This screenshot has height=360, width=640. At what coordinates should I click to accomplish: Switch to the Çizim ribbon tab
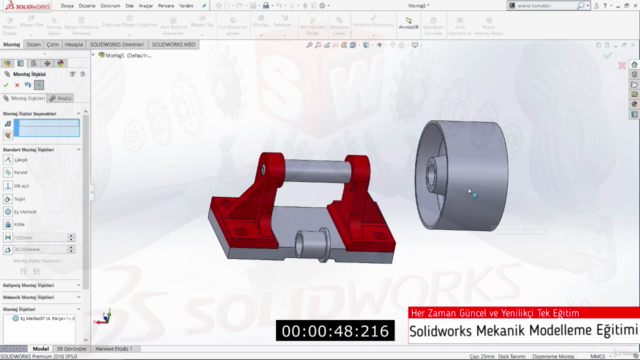[x=53, y=44]
